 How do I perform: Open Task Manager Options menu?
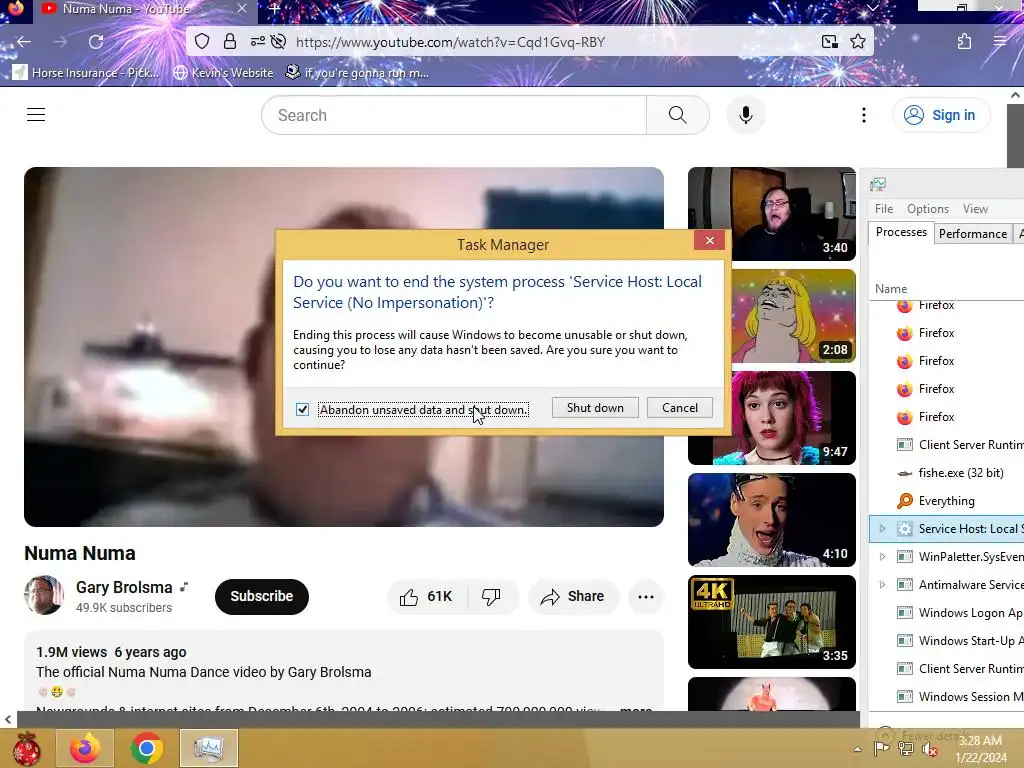click(x=927, y=208)
